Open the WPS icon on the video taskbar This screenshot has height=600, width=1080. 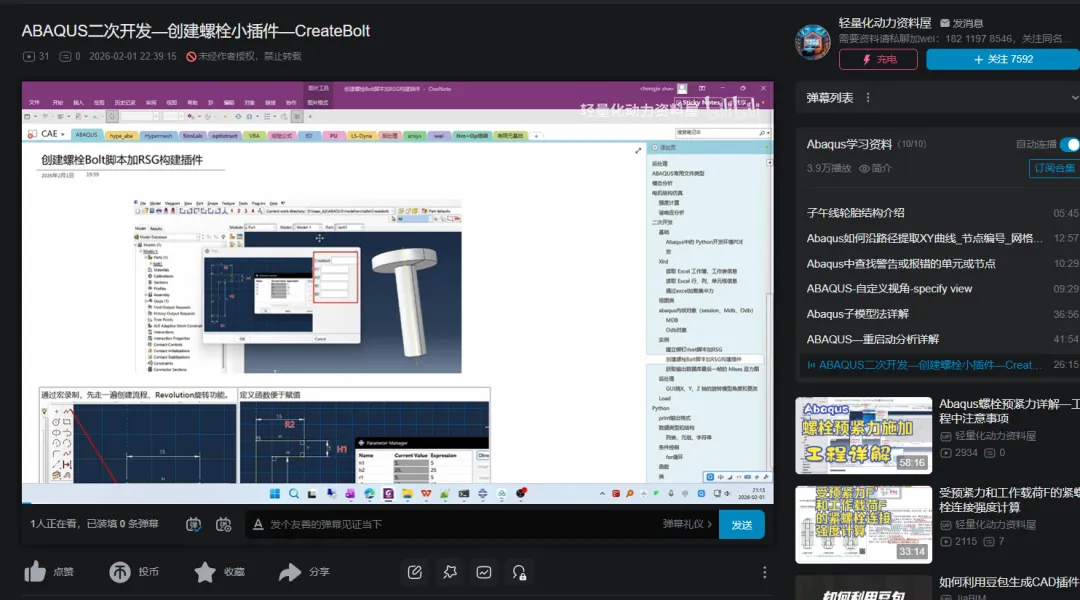426,493
